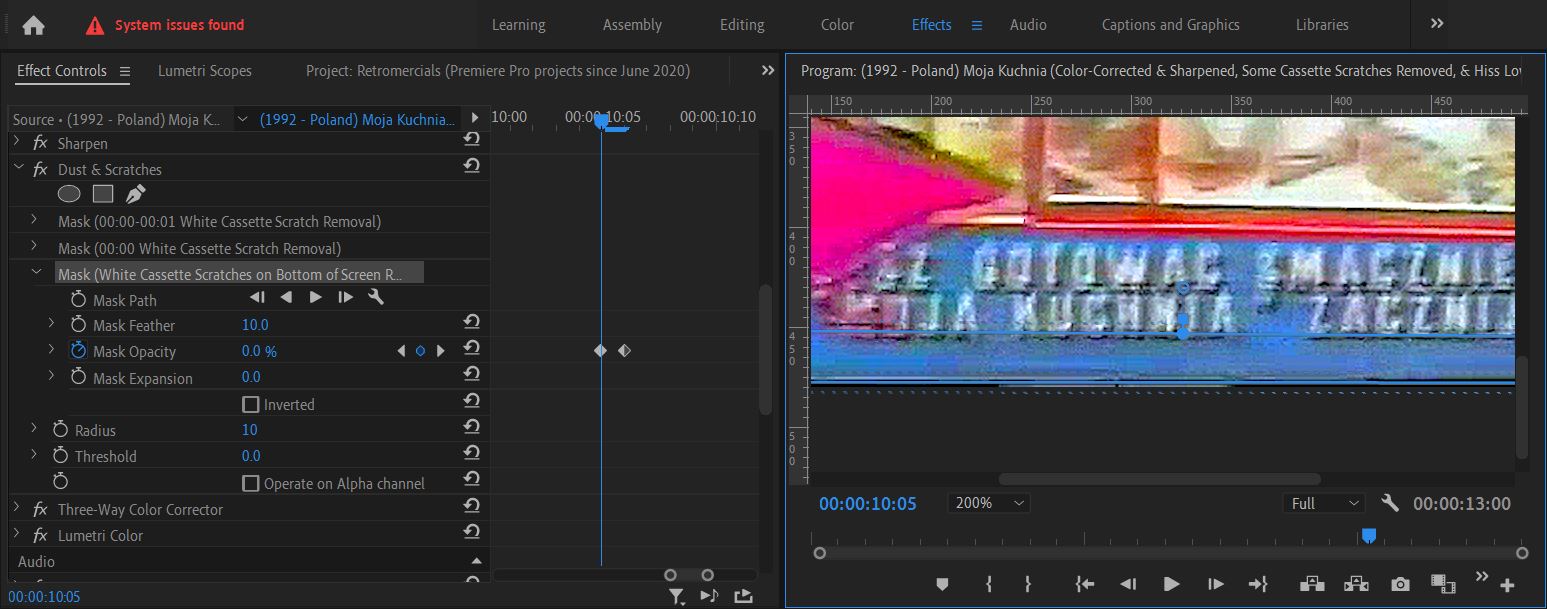This screenshot has height=609, width=1547.
Task: Toggle Mask Feather animation stopwatch
Action: click(x=79, y=325)
